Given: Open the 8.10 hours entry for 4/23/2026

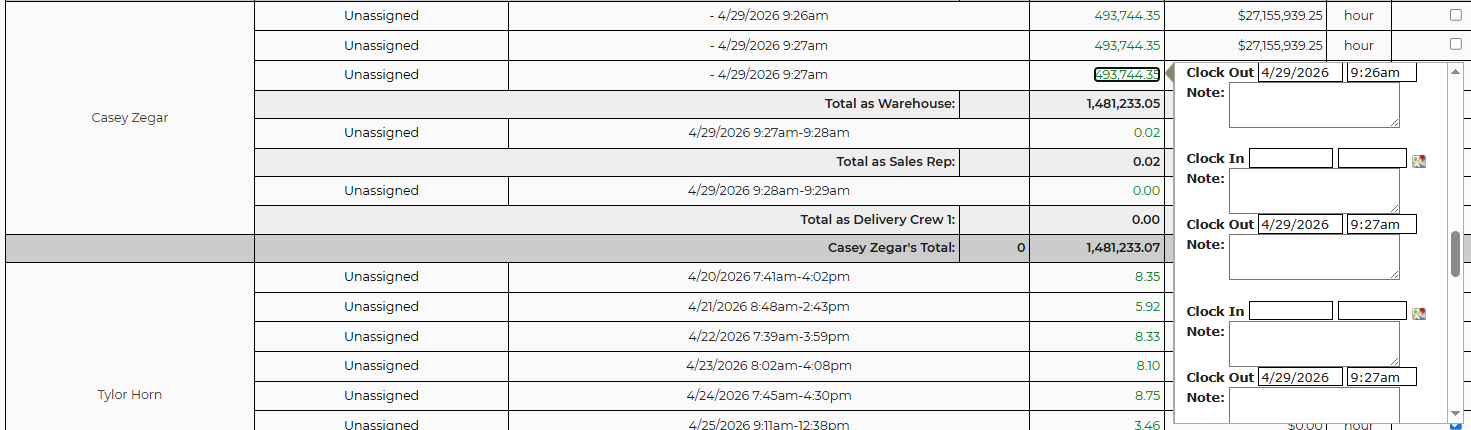Looking at the screenshot, I should 1147,366.
